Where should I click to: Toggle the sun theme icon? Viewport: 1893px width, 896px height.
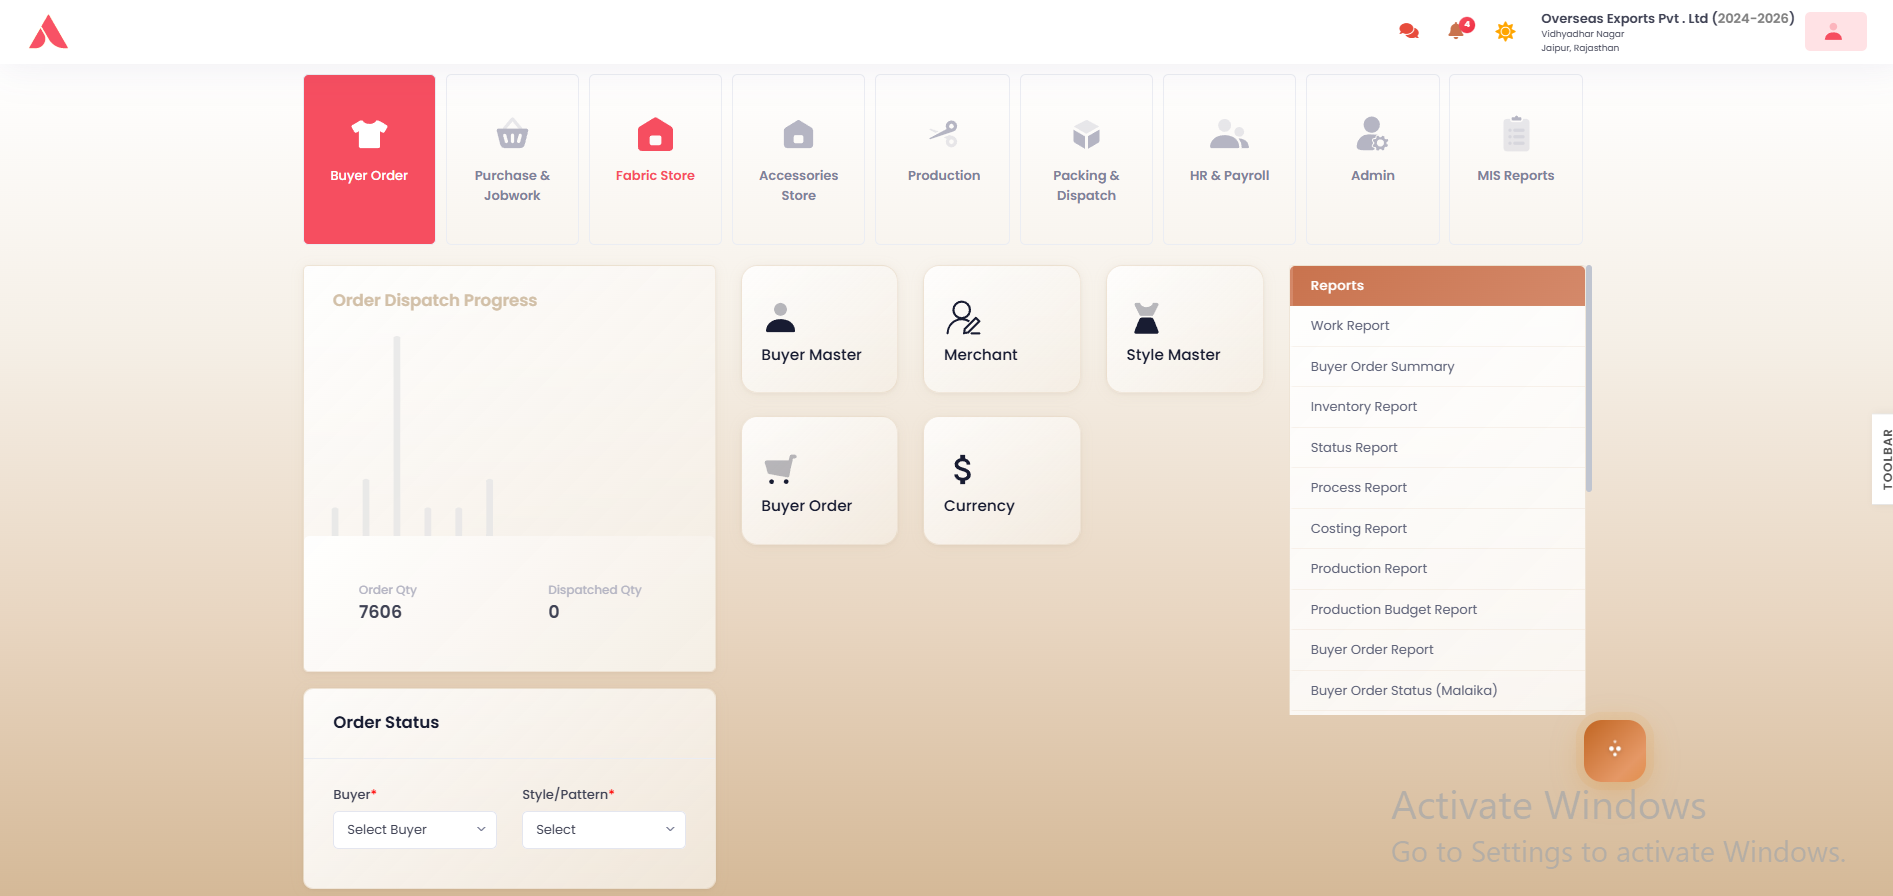1505,32
